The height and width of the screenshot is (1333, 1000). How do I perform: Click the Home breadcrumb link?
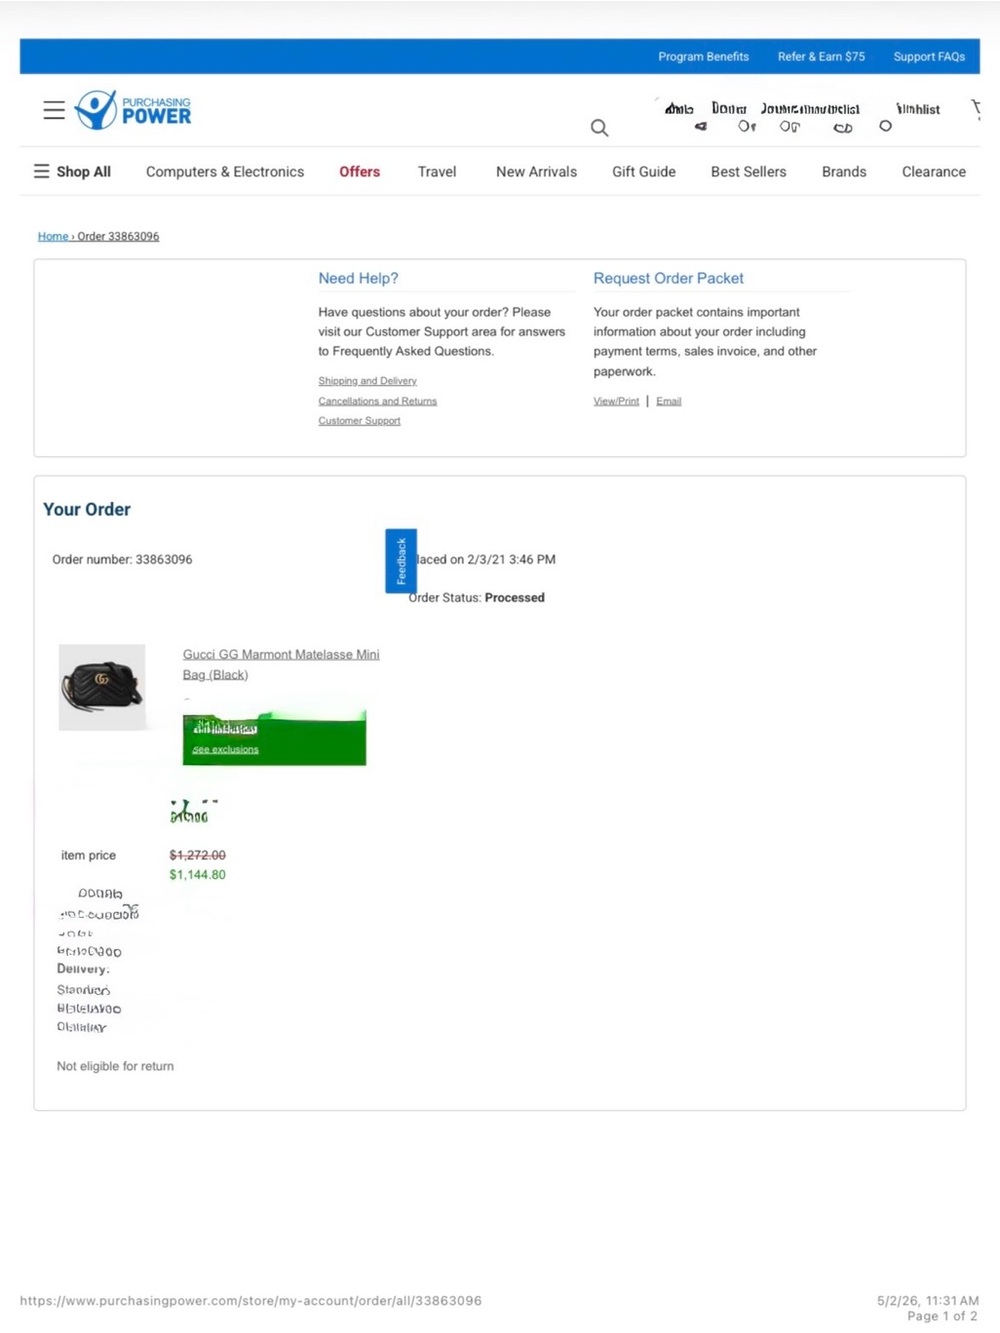click(x=53, y=236)
